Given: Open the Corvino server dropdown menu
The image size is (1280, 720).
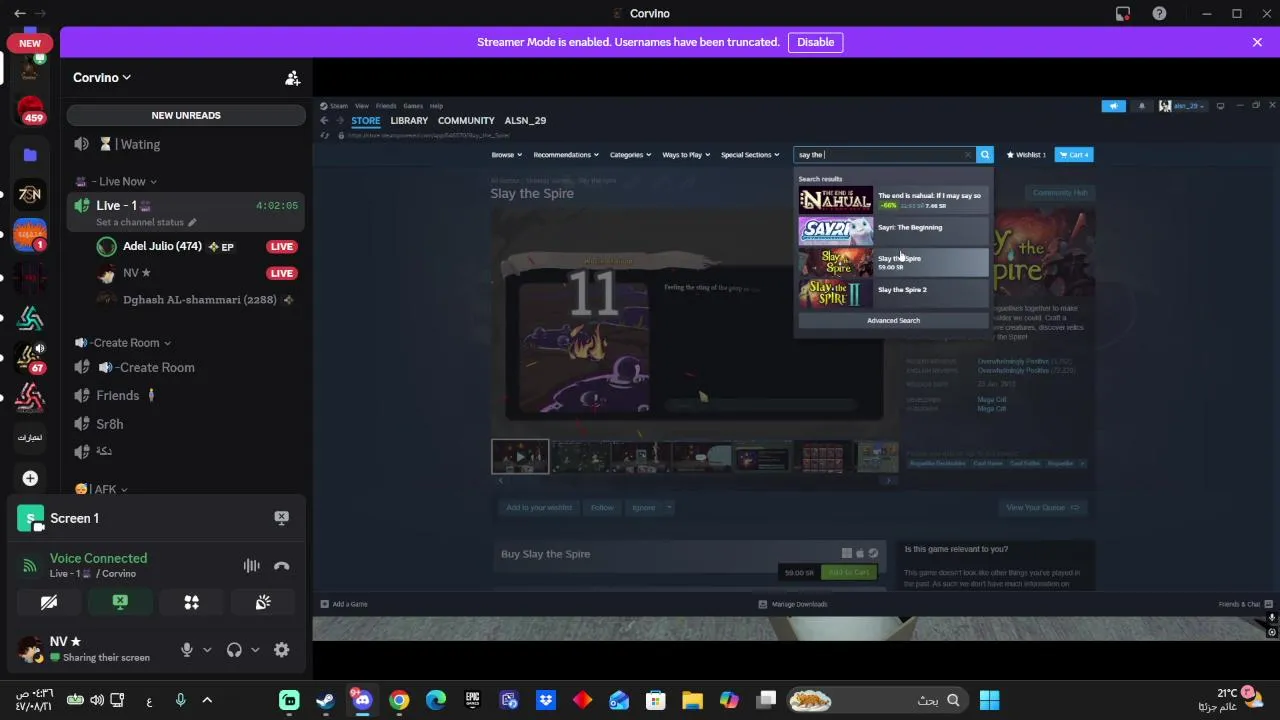Looking at the screenshot, I should tap(102, 77).
